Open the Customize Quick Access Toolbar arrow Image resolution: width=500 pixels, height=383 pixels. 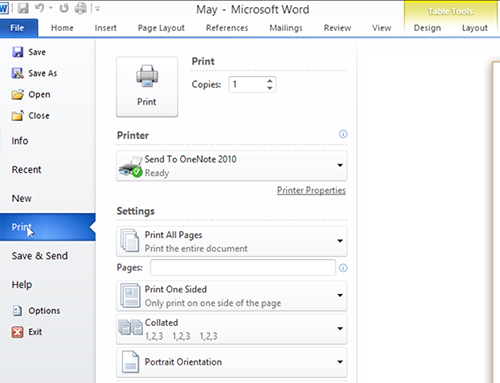point(97,9)
